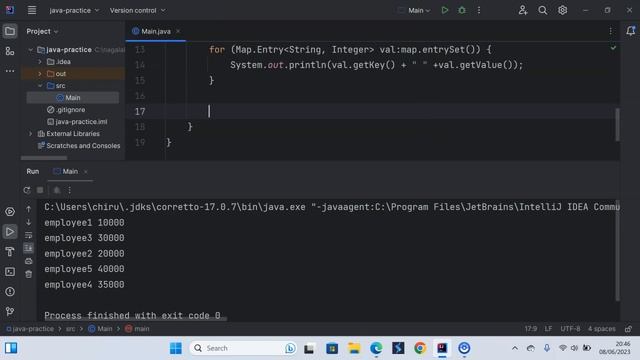This screenshot has width=640, height=360.
Task: Open Run panel more options
Action: click(x=69, y=190)
